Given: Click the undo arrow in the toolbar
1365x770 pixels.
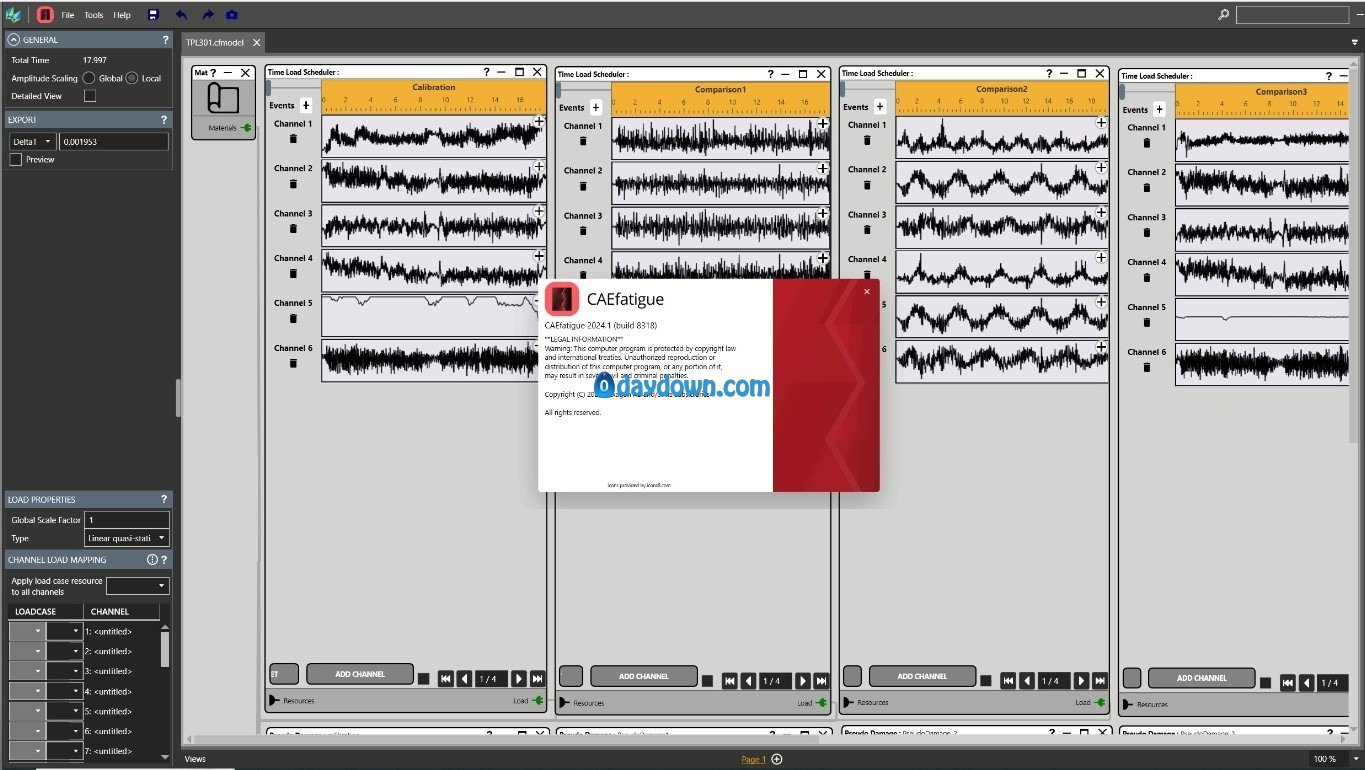Looking at the screenshot, I should [181, 15].
